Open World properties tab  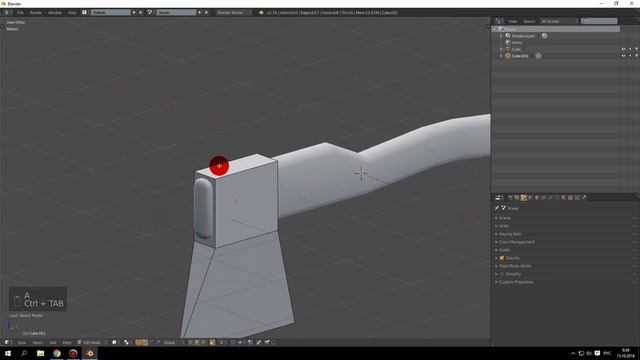pos(530,198)
